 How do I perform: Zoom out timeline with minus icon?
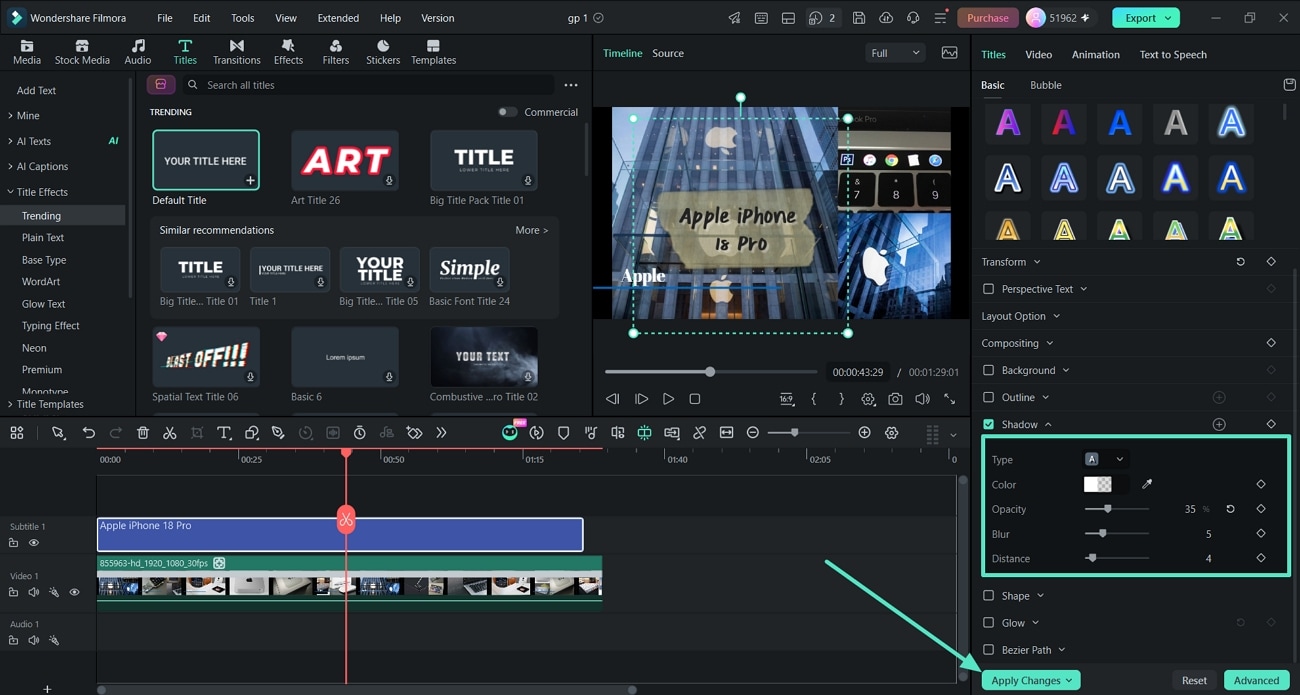[x=753, y=433]
